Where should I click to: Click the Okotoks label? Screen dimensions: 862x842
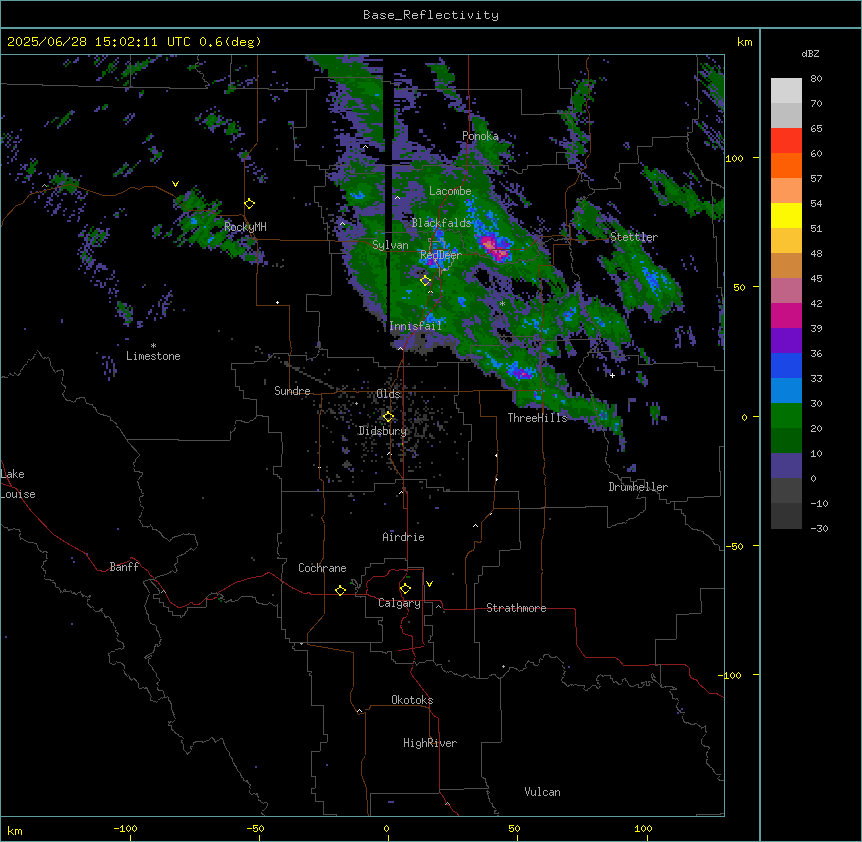click(412, 700)
